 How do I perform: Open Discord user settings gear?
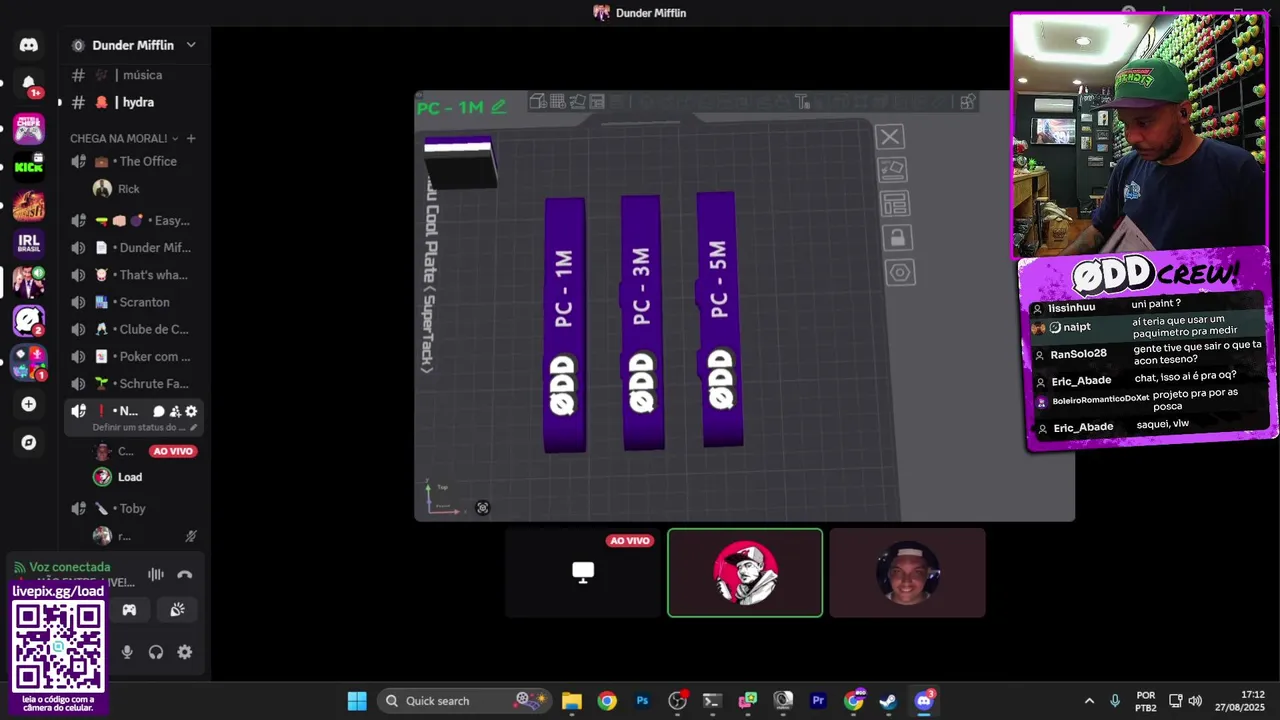[x=185, y=652]
